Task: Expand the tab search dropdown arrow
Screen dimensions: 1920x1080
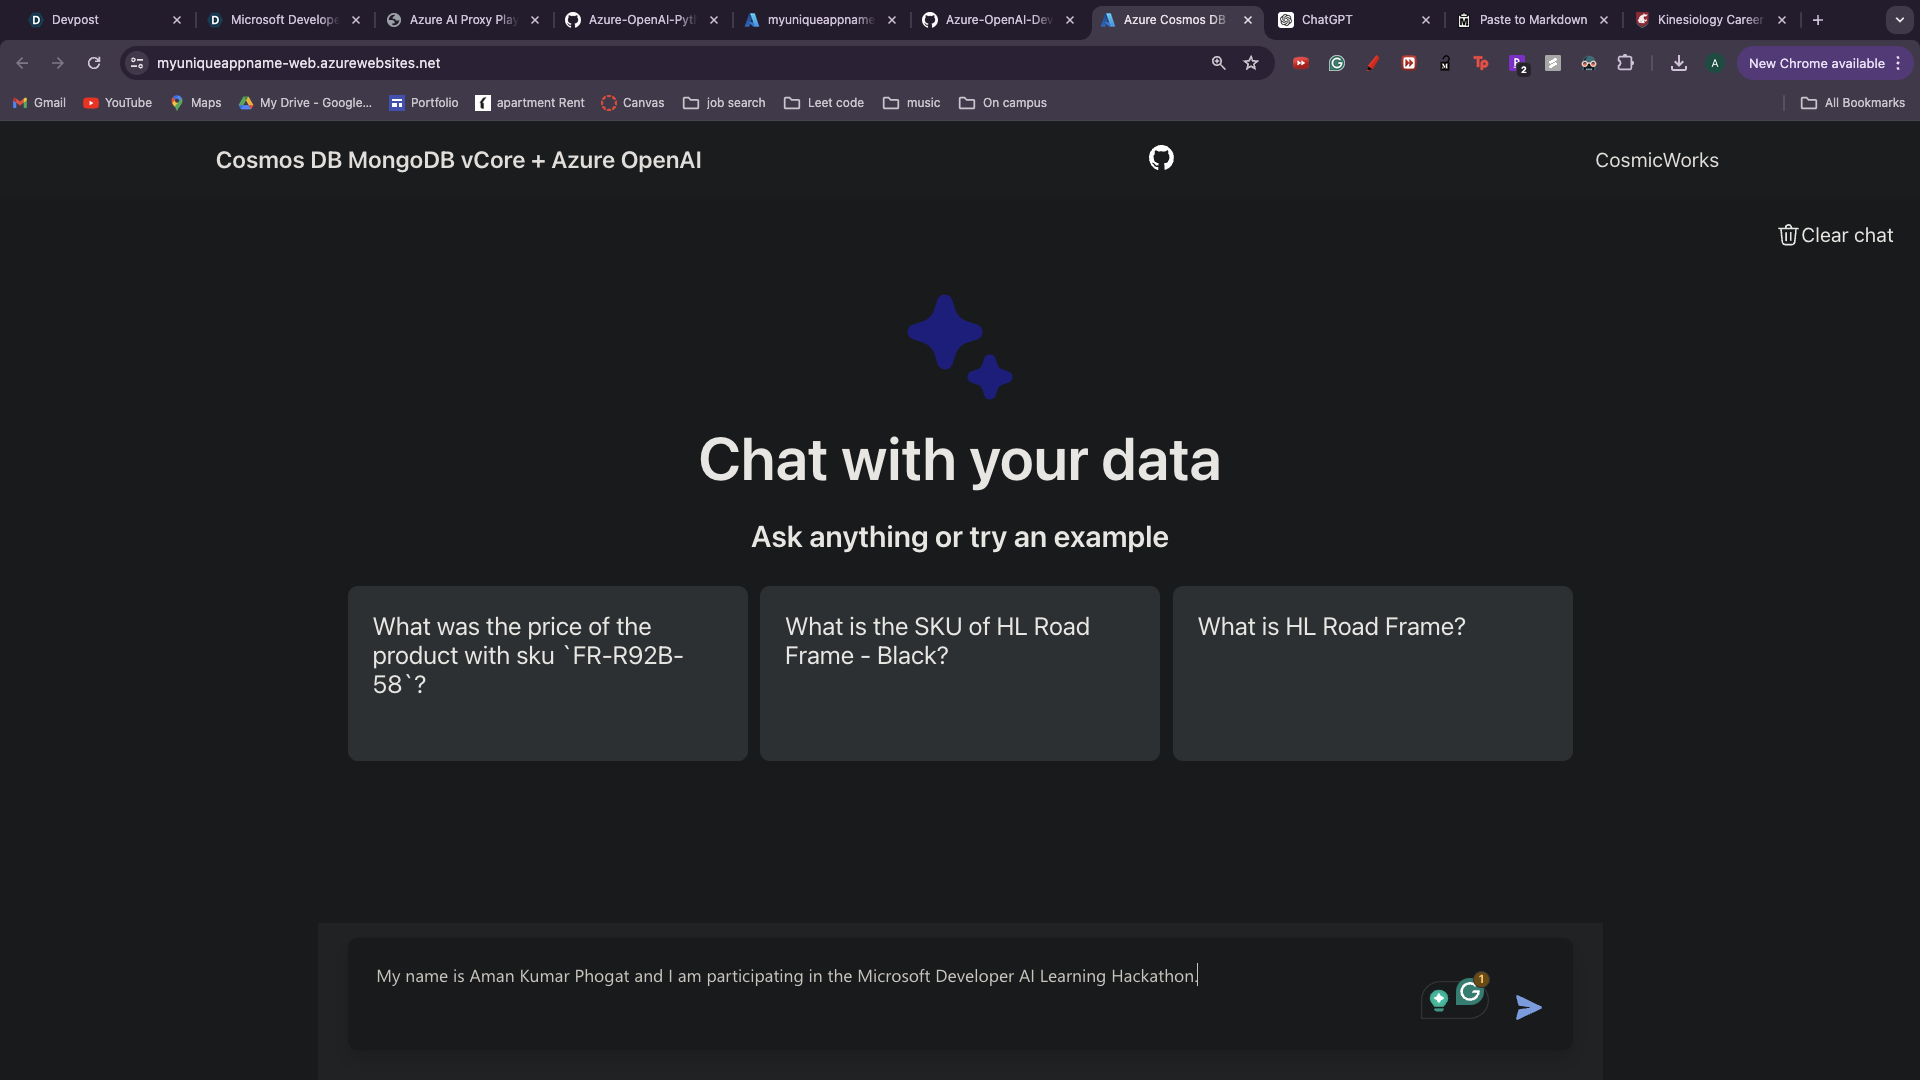Action: click(x=1899, y=20)
